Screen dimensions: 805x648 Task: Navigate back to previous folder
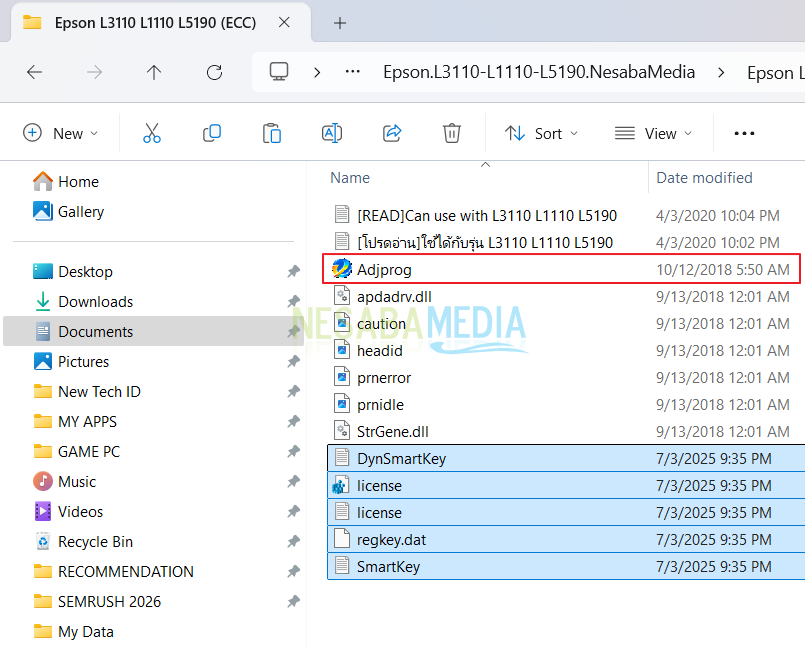pos(34,72)
